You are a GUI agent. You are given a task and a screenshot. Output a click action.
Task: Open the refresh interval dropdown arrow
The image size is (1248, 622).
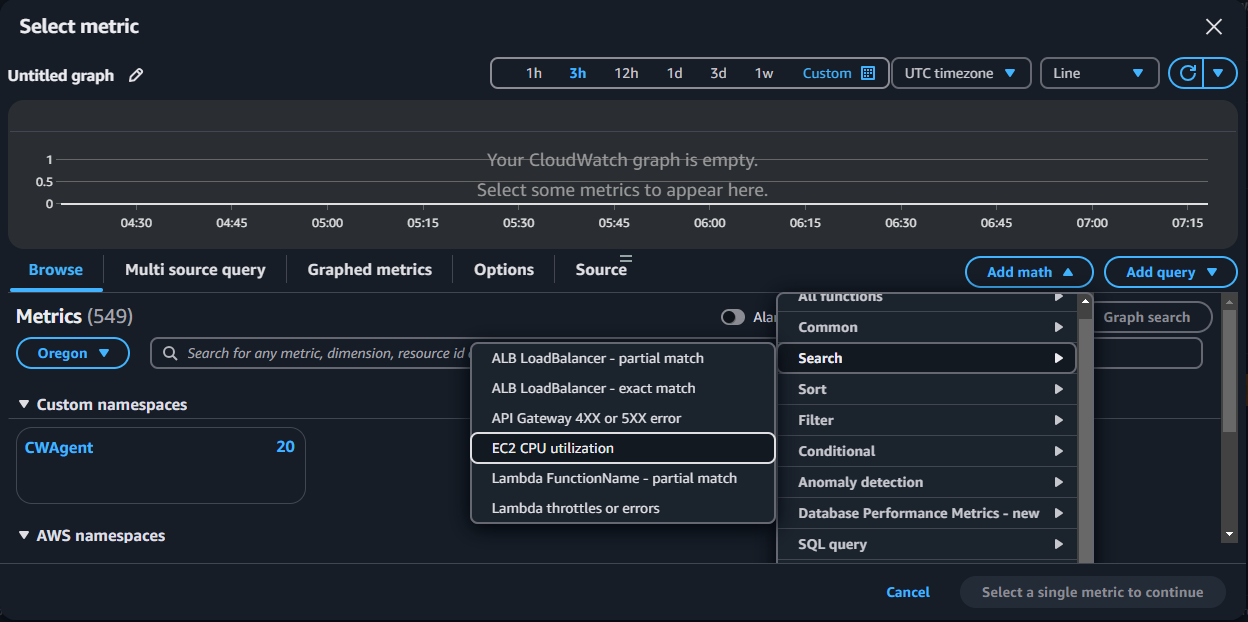[1218, 73]
